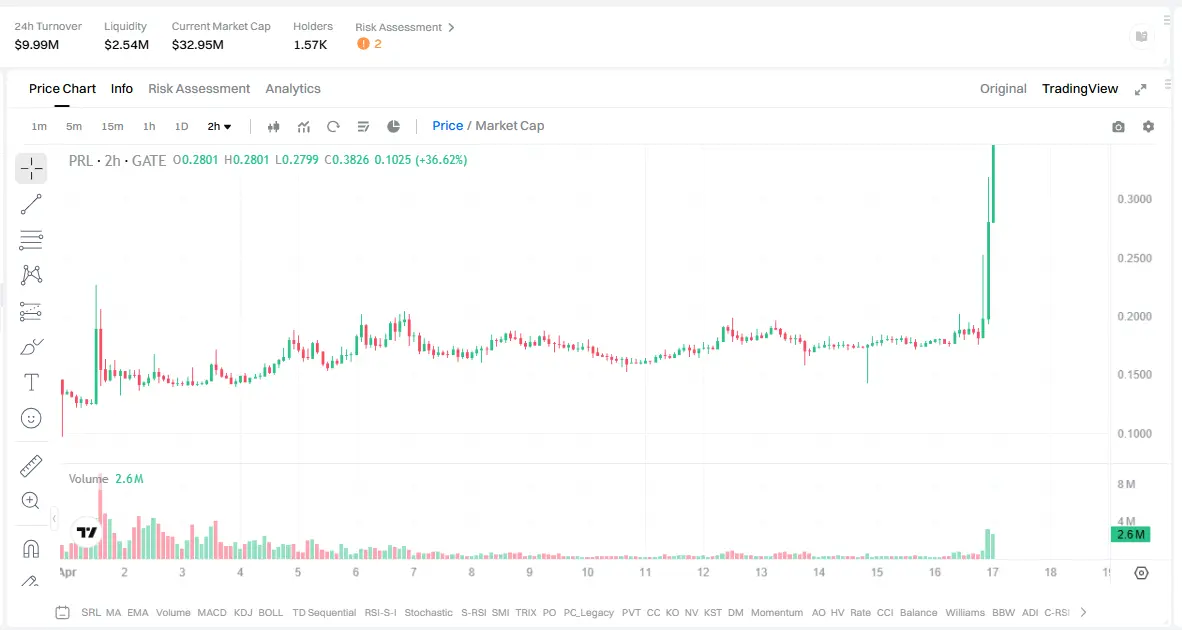Open the Info tab
Screen dimensions: 1182x630
[x=121, y=88]
